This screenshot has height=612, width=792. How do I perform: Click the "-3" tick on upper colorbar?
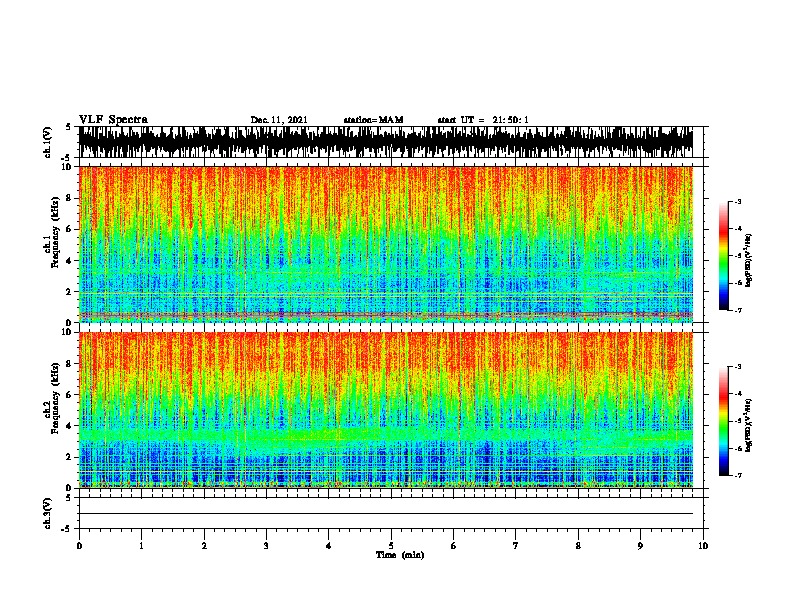pos(738,201)
